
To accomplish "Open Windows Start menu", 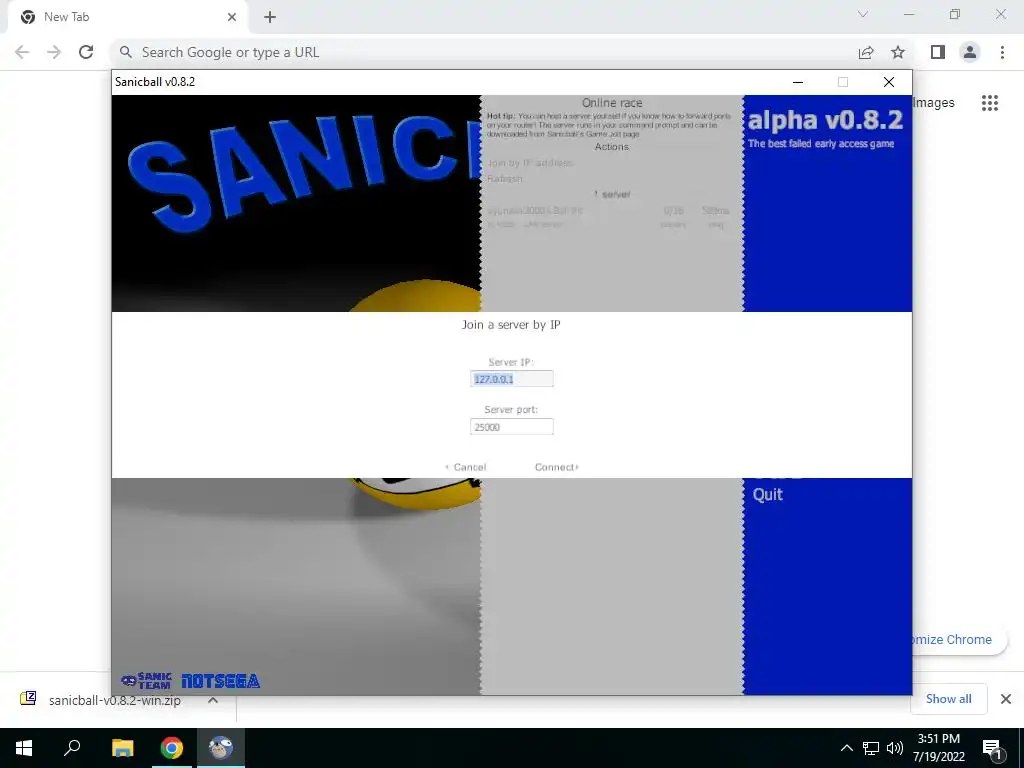I will pyautogui.click(x=24, y=748).
